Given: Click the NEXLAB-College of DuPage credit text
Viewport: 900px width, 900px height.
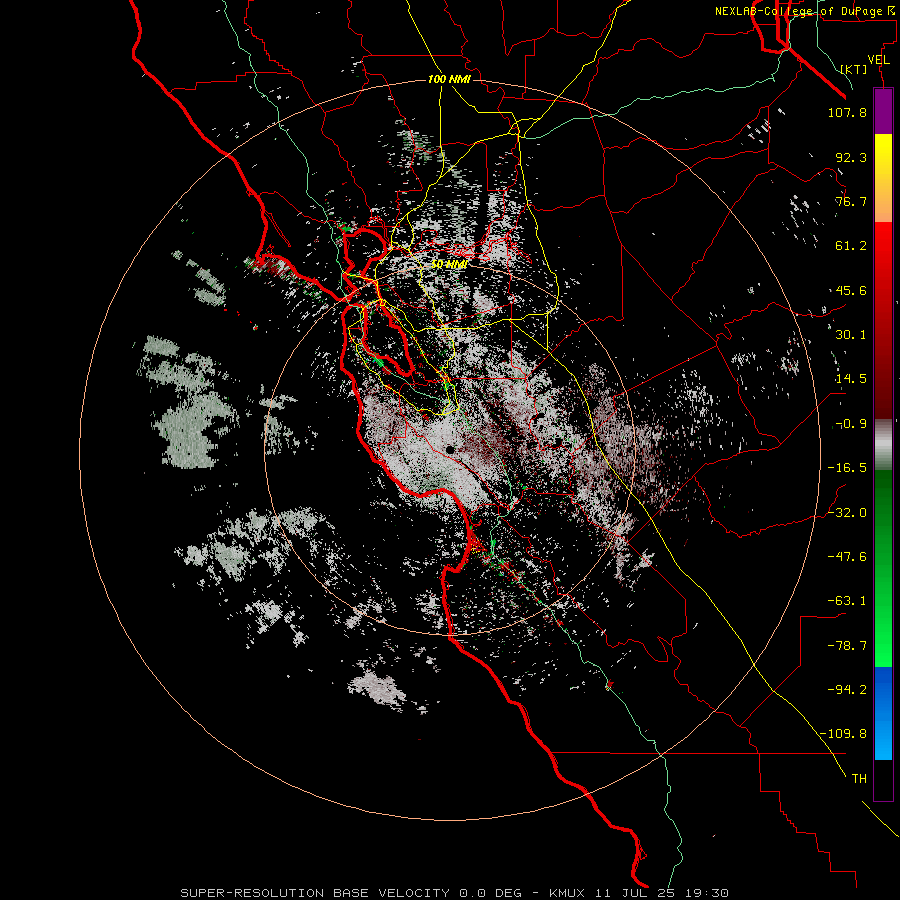Looking at the screenshot, I should tap(805, 11).
